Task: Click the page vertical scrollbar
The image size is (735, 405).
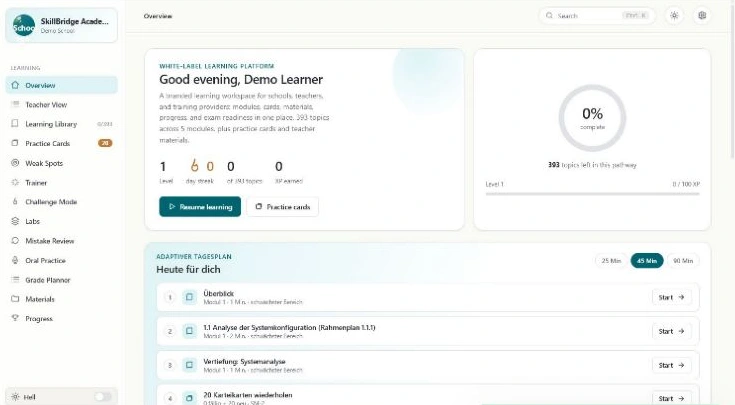Action: 732,80
